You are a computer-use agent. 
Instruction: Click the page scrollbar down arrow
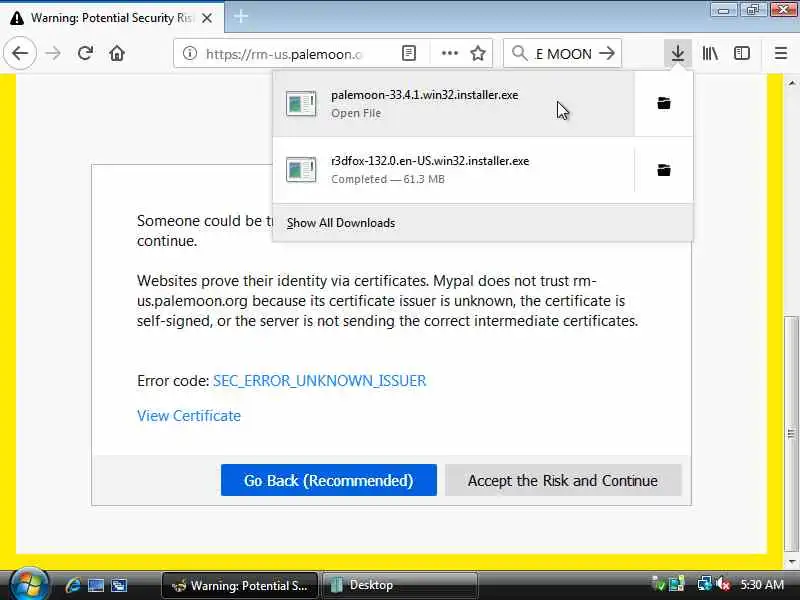click(791, 562)
